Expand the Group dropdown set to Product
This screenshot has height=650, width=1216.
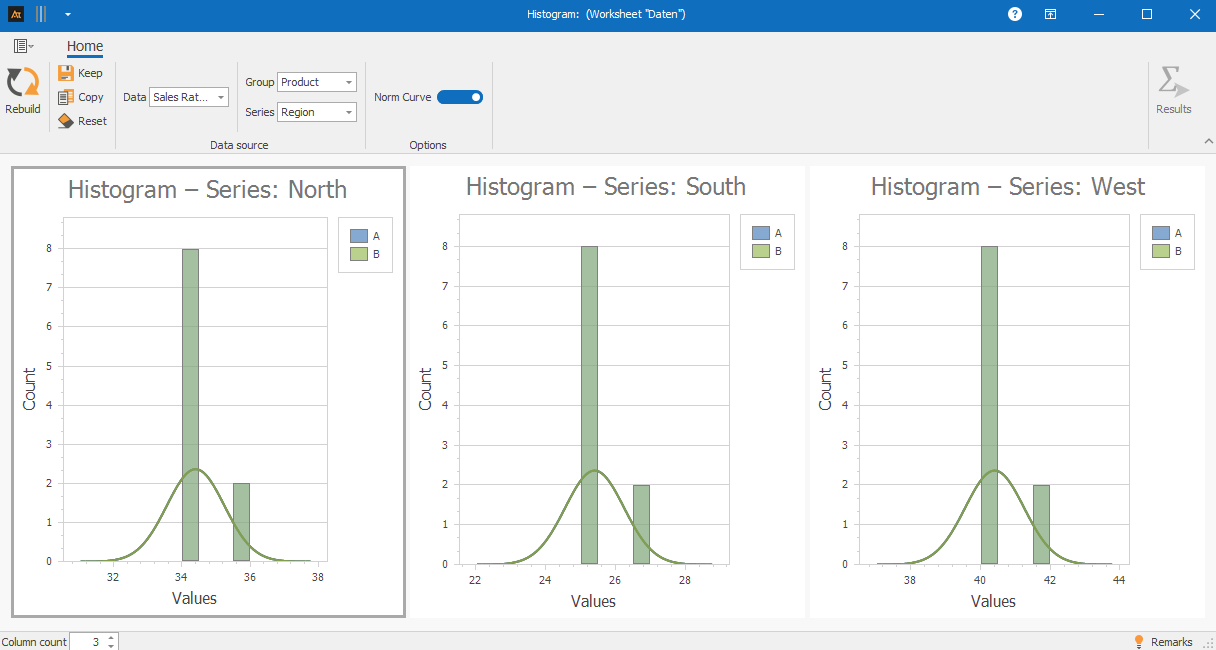pos(316,82)
